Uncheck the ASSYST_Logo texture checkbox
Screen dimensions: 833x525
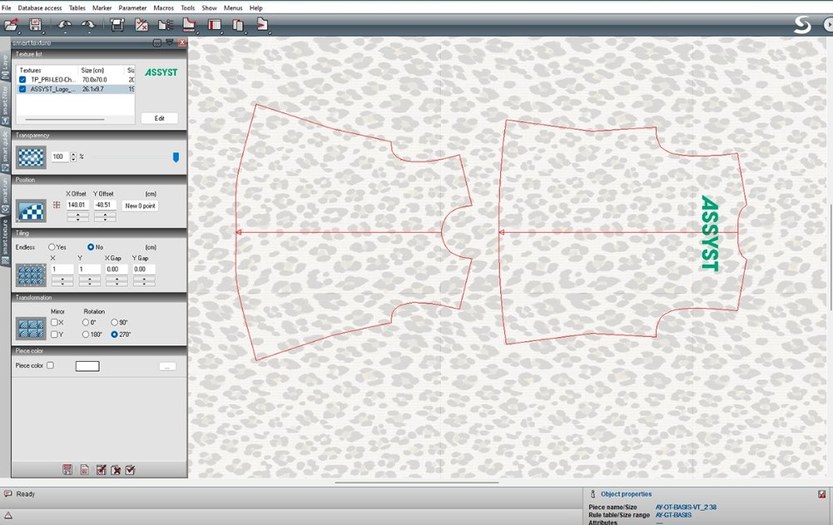(22, 89)
